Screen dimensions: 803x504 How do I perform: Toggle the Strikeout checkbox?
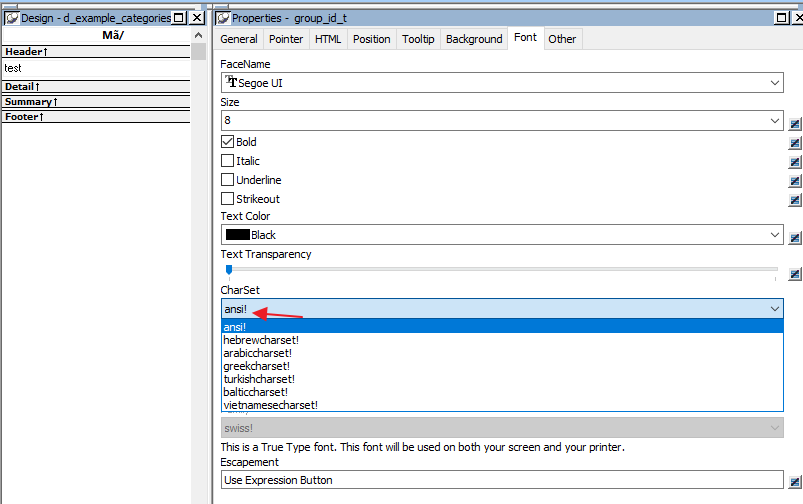coord(227,199)
